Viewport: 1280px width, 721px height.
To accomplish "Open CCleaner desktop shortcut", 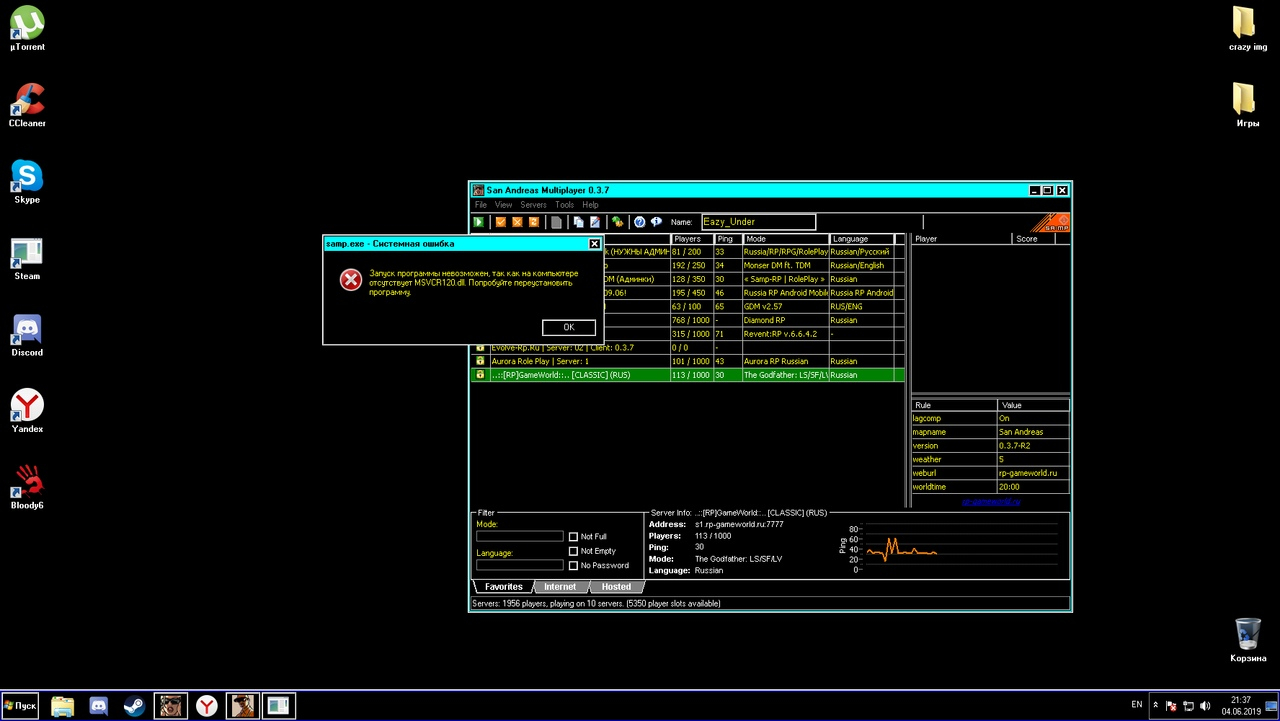I will point(27,105).
